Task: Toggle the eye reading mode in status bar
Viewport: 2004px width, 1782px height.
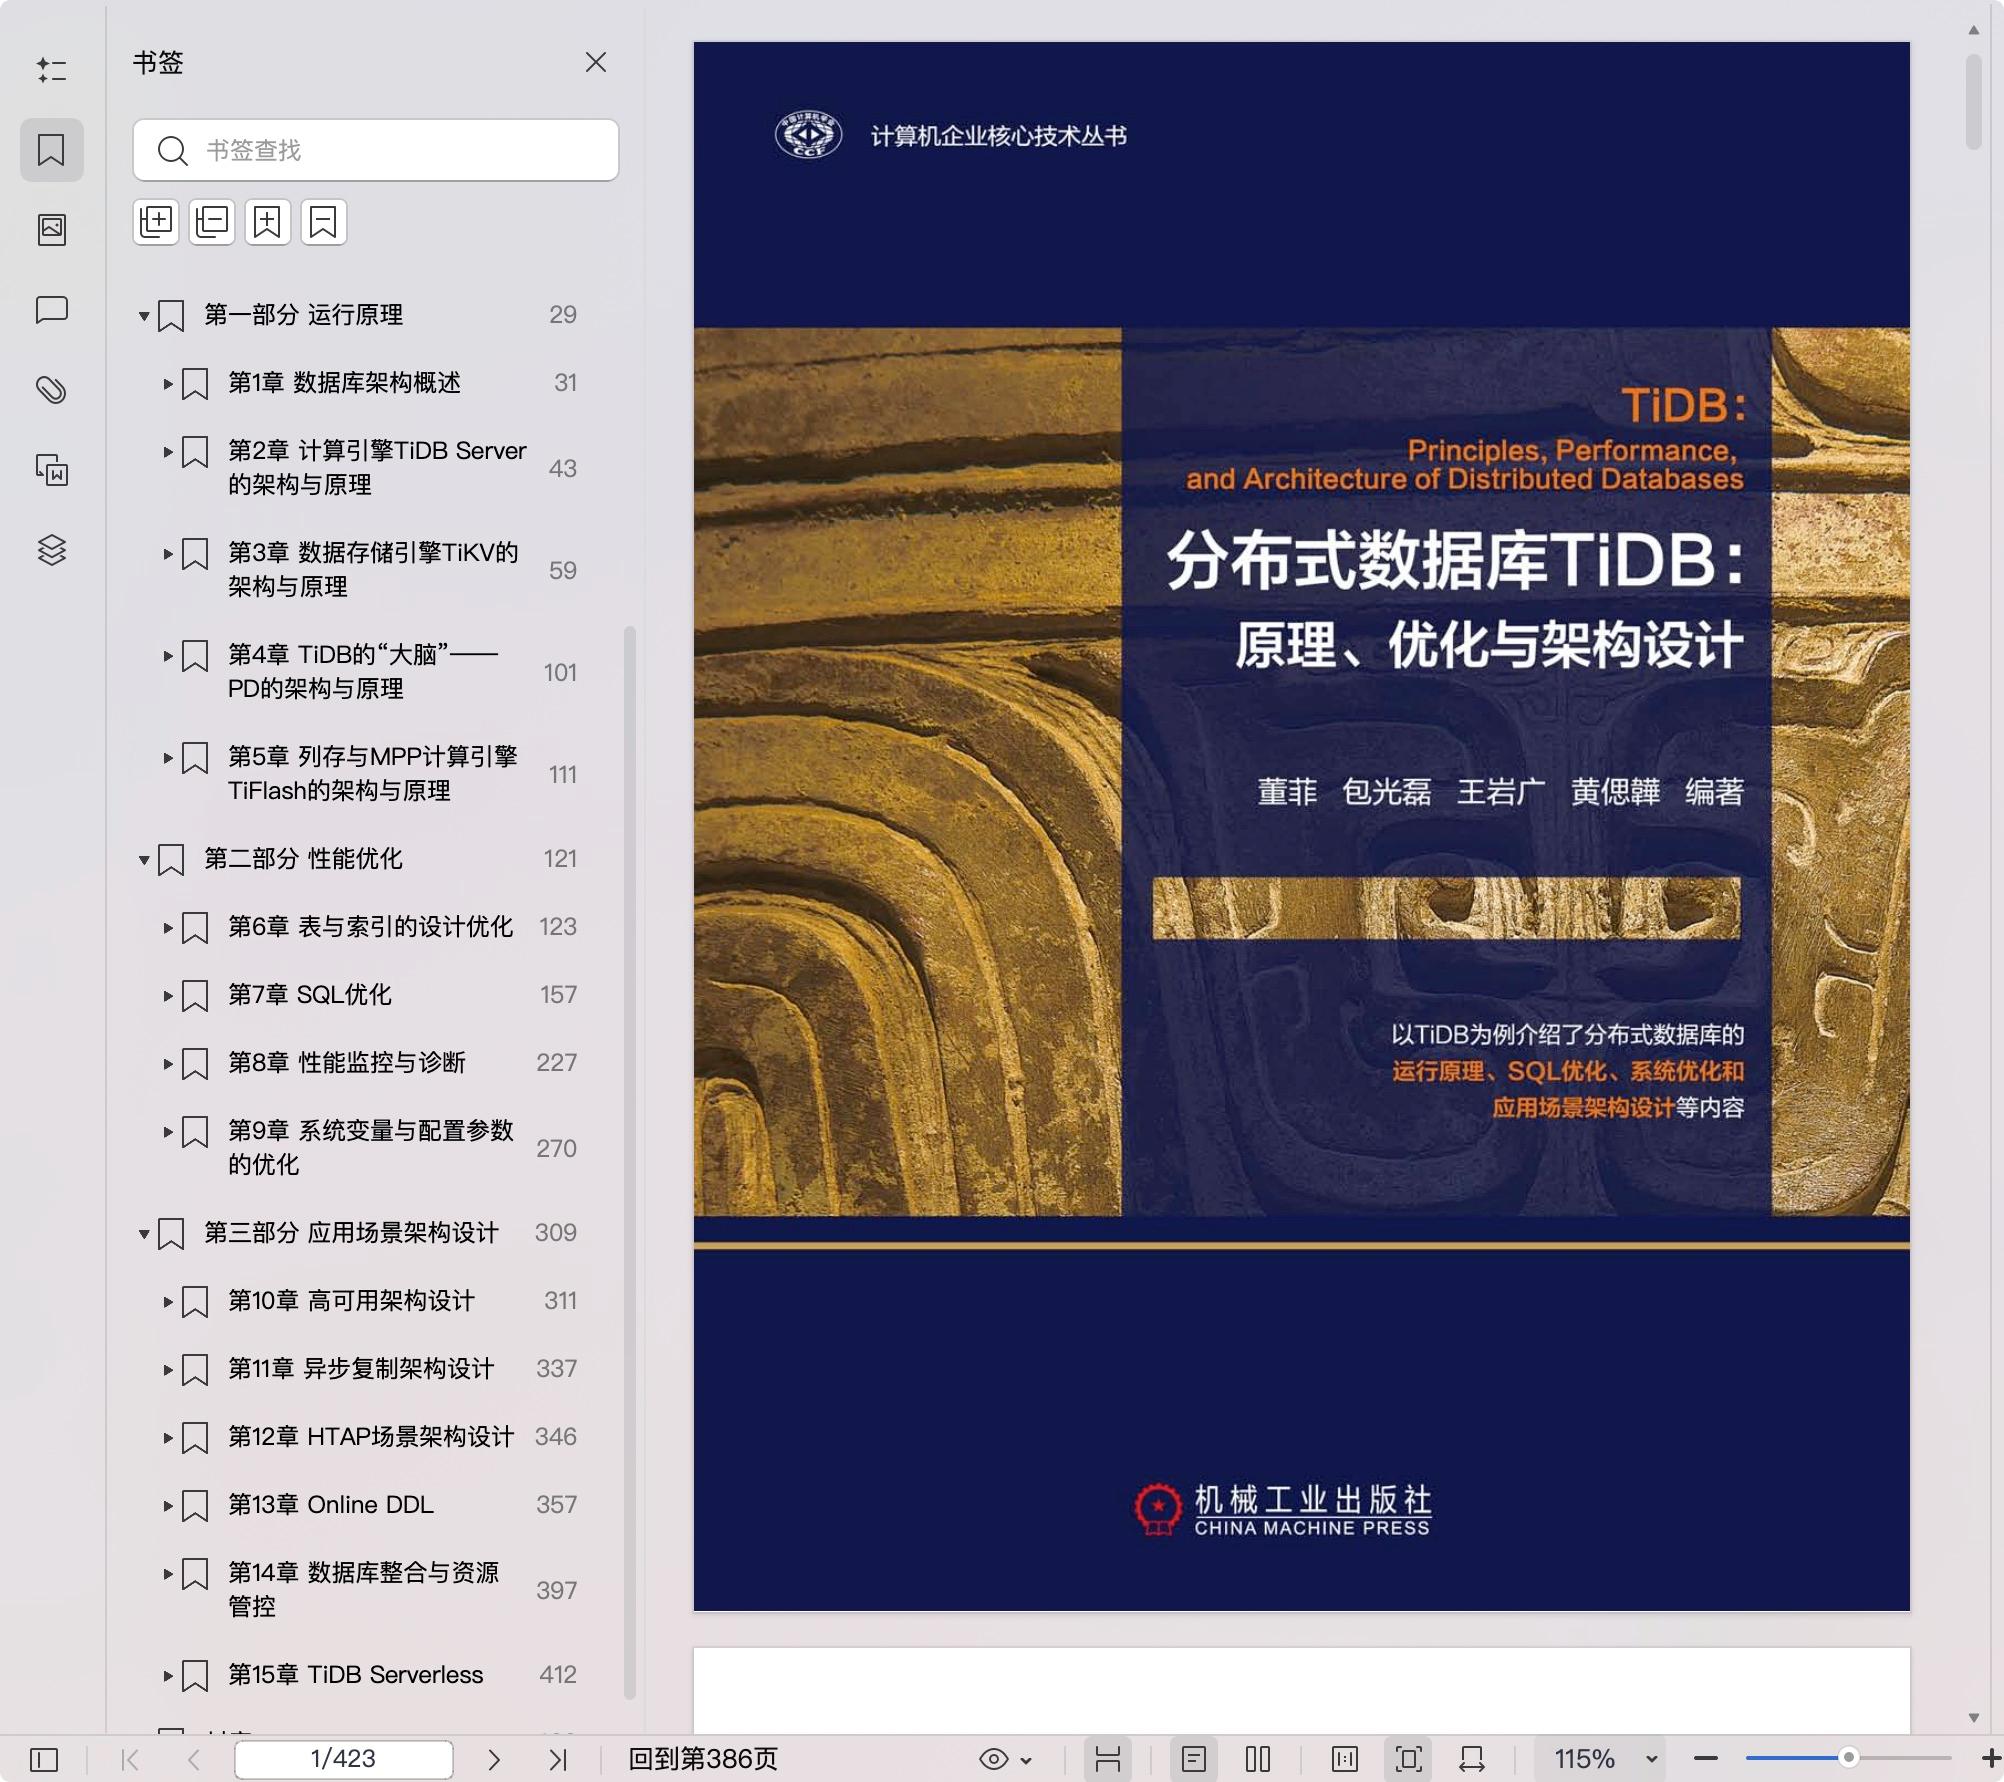Action: [994, 1758]
